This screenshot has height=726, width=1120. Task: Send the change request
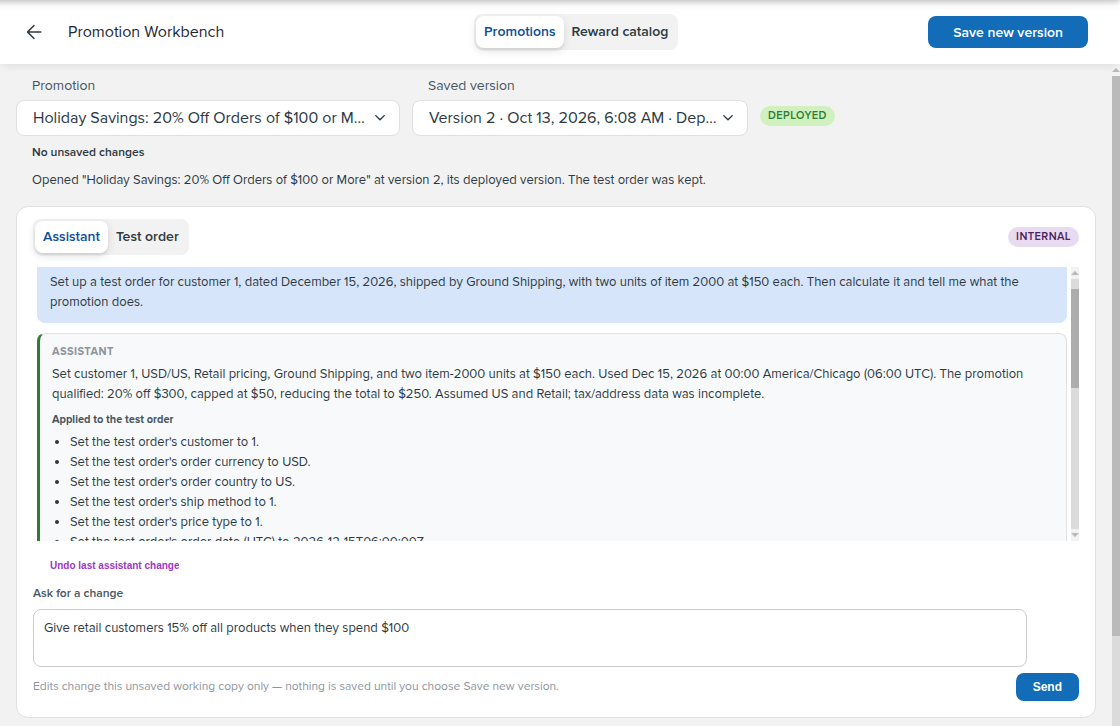click(x=1047, y=687)
